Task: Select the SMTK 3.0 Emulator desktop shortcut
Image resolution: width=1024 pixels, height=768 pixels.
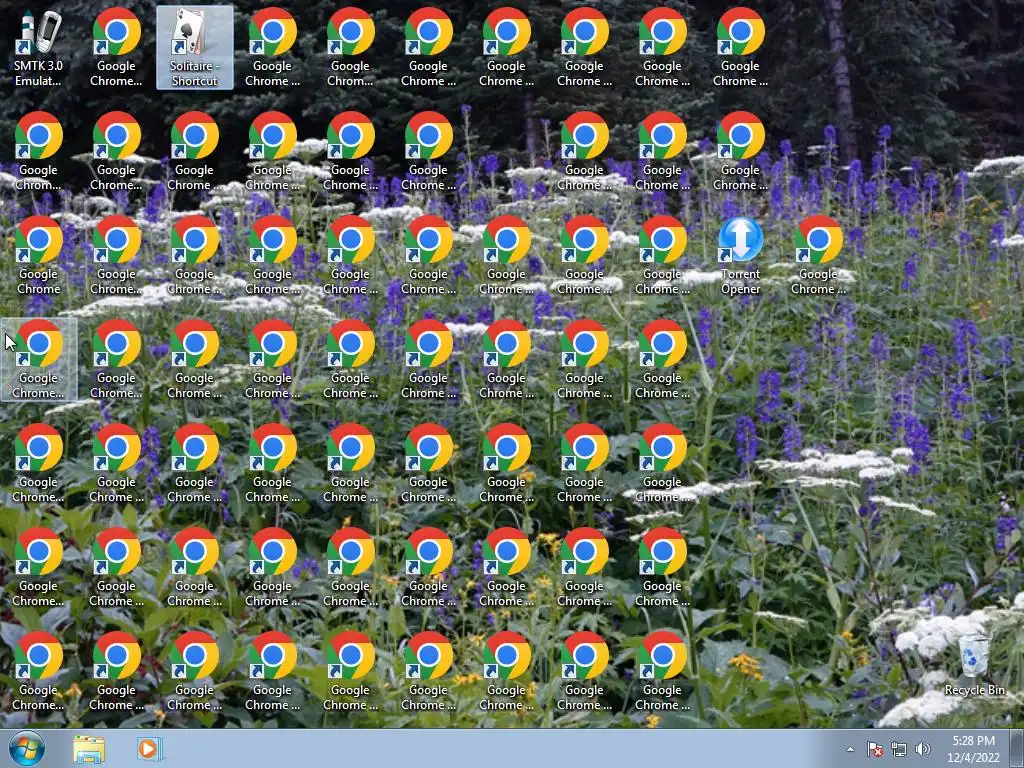Action: pyautogui.click(x=38, y=48)
